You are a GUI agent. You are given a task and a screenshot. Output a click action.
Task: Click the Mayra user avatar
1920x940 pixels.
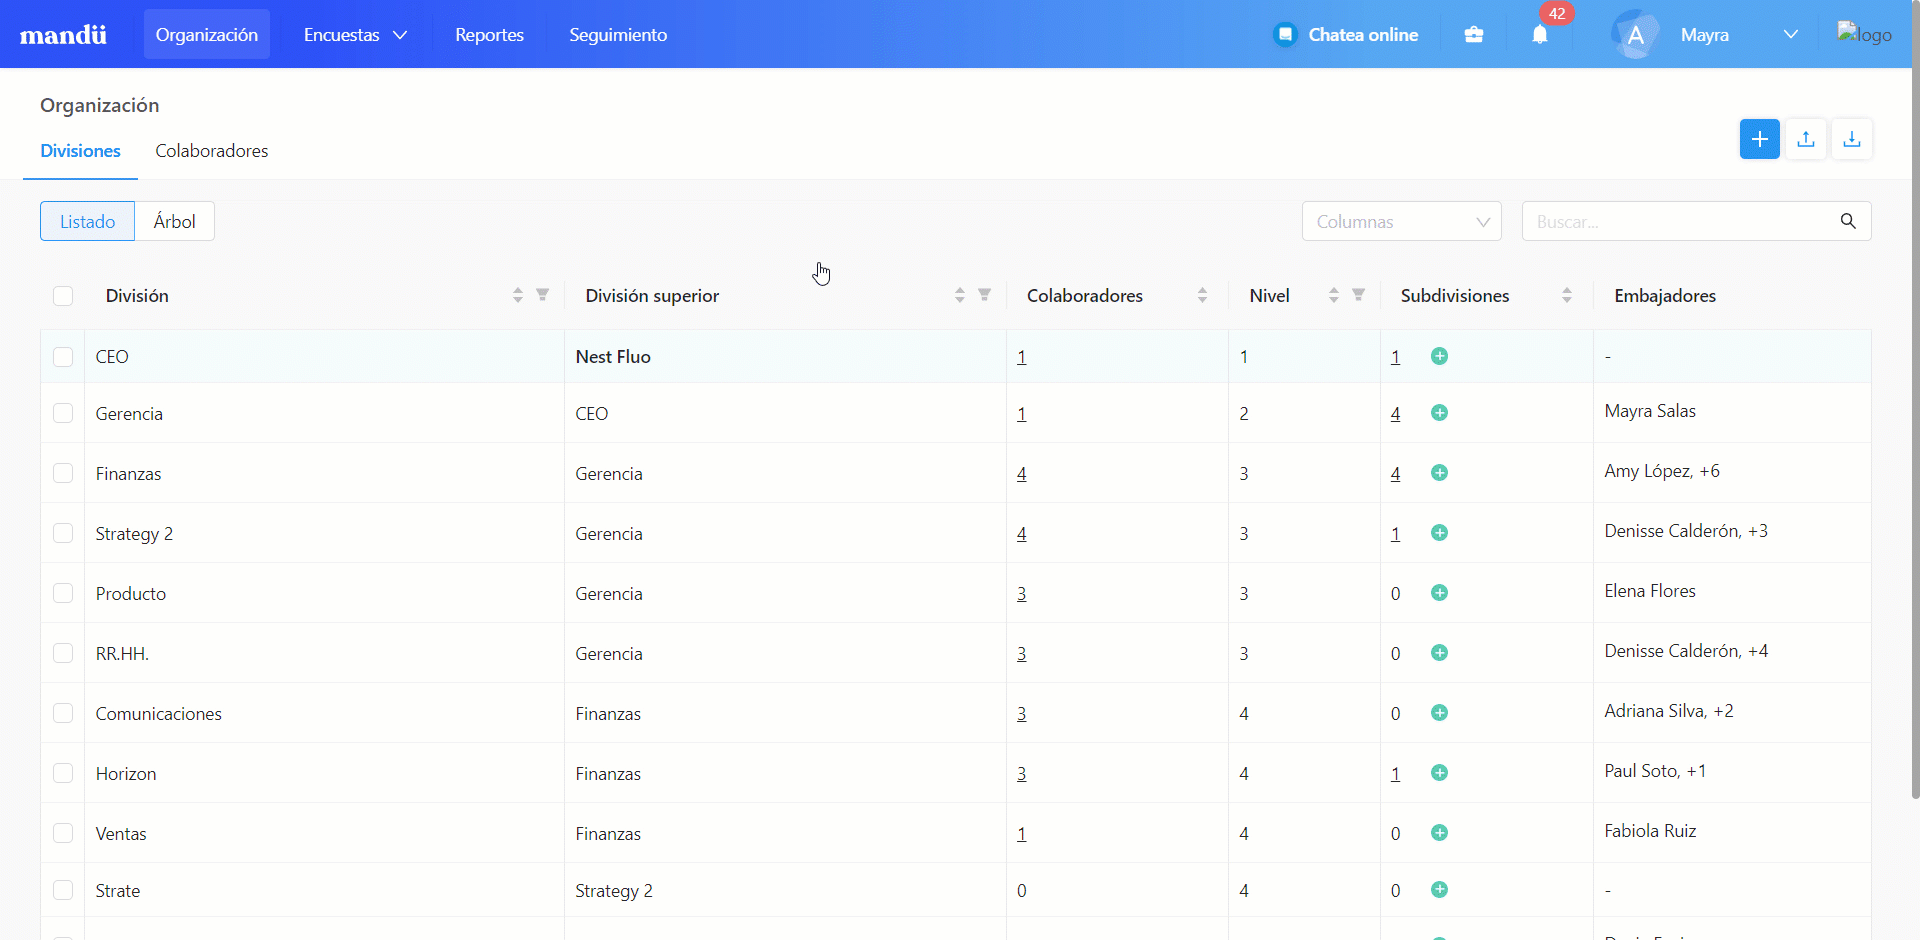pyautogui.click(x=1636, y=35)
